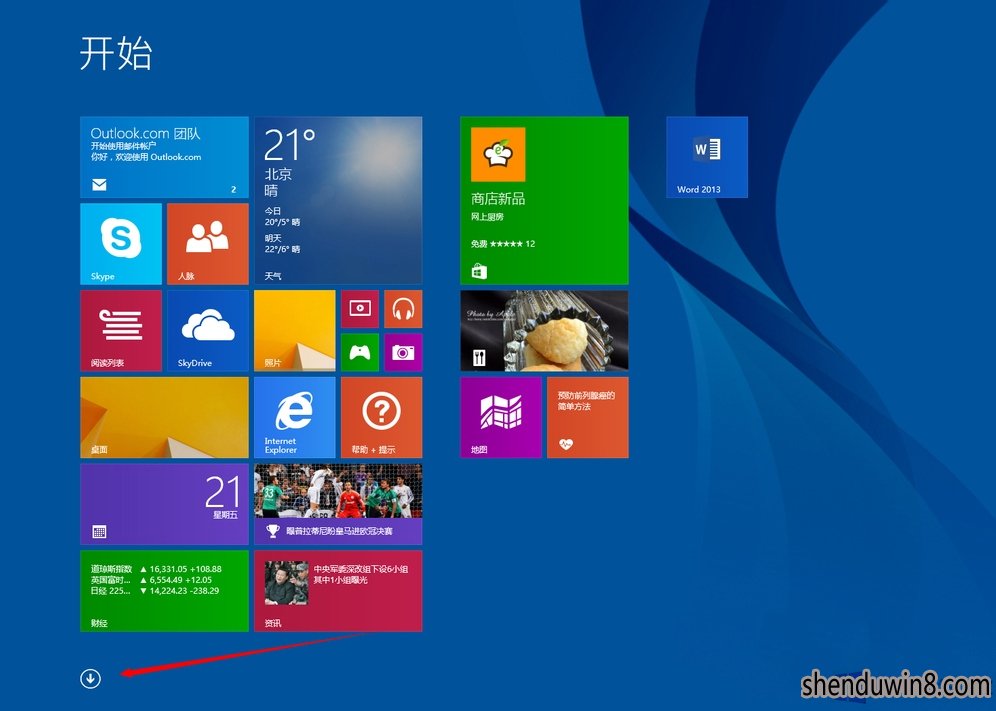Click the down-arrow to show all apps

tap(90, 679)
